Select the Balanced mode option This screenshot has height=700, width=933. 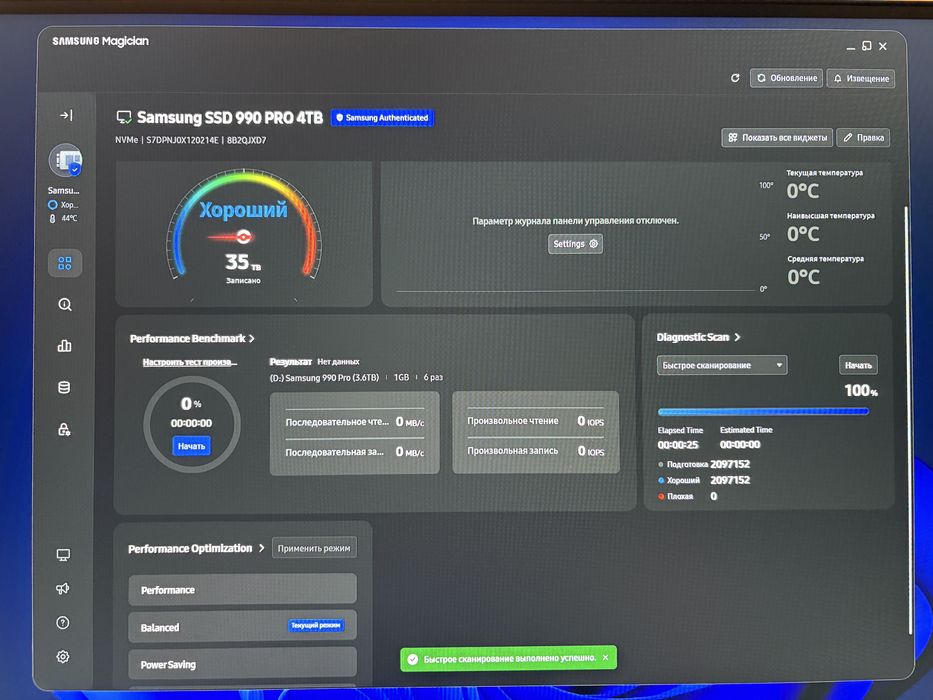(x=243, y=626)
